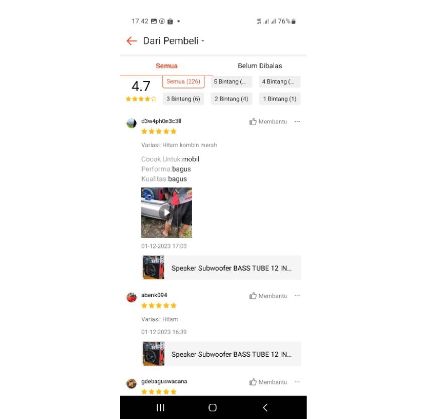Image resolution: width=433 pixels, height=419 pixels.
Task: Tap the orange back arrow icon
Action: [132, 41]
